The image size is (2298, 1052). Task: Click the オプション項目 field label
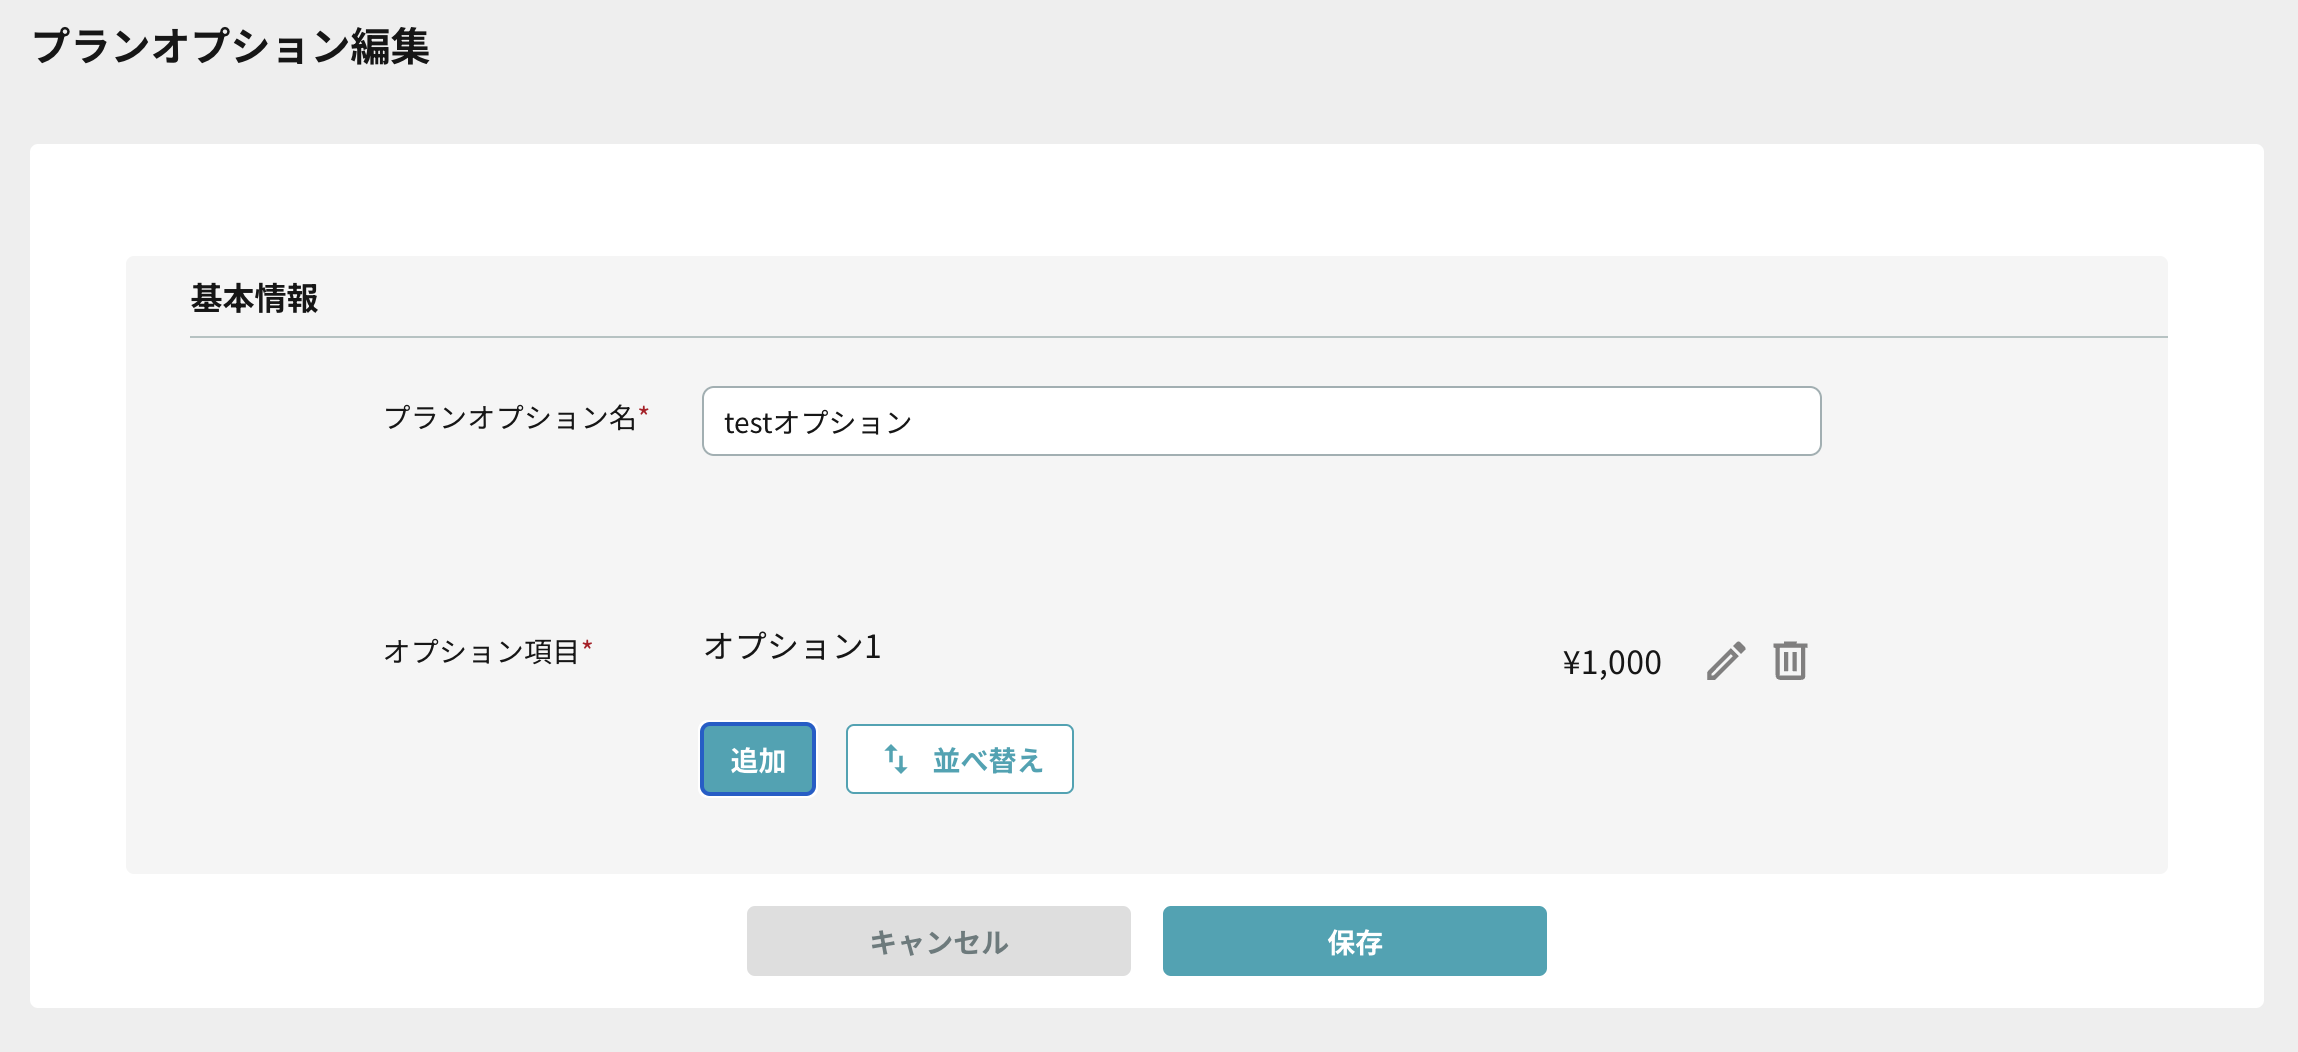(x=481, y=652)
